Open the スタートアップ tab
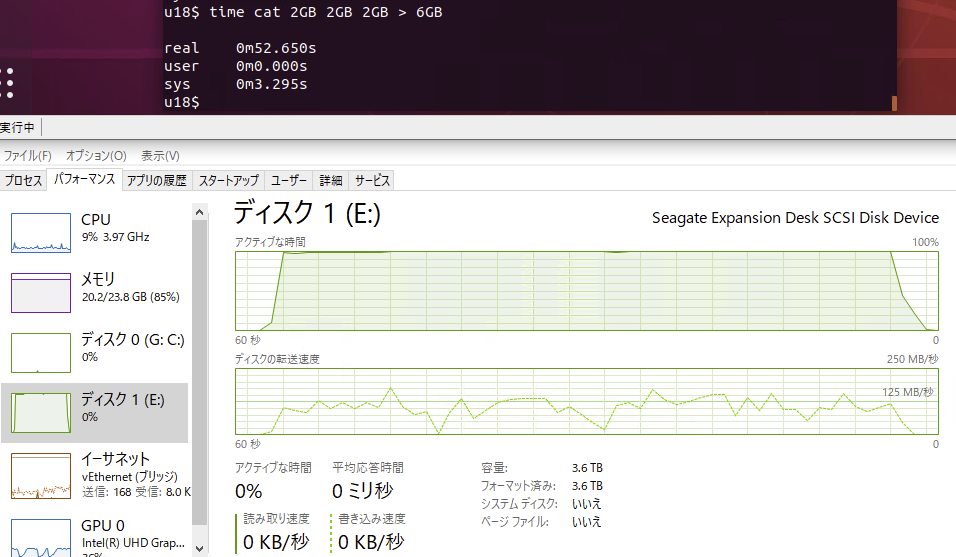The height and width of the screenshot is (557, 956). tap(228, 181)
